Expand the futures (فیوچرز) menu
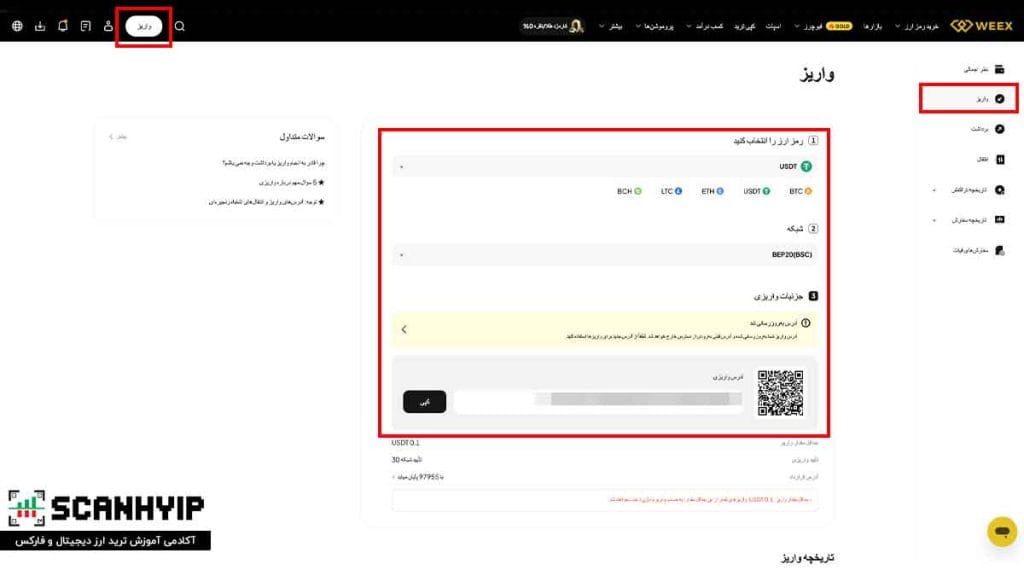The width and height of the screenshot is (1024, 576). (808, 27)
